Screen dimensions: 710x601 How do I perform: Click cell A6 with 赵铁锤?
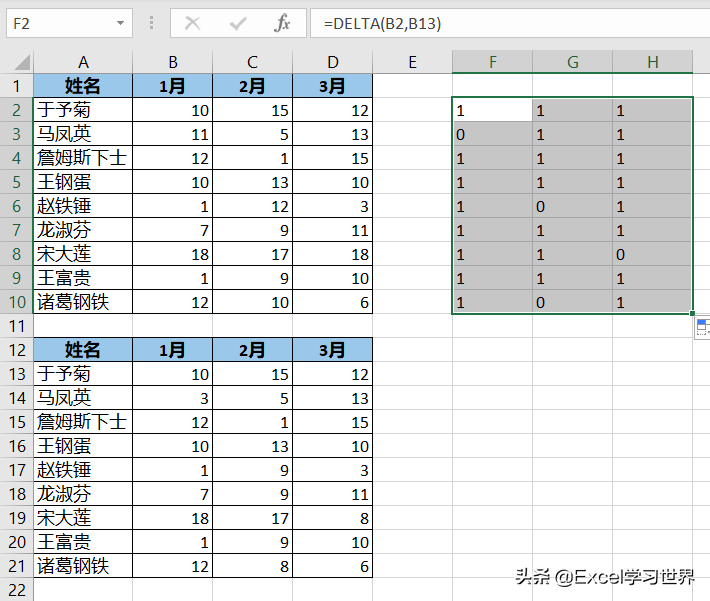click(83, 206)
